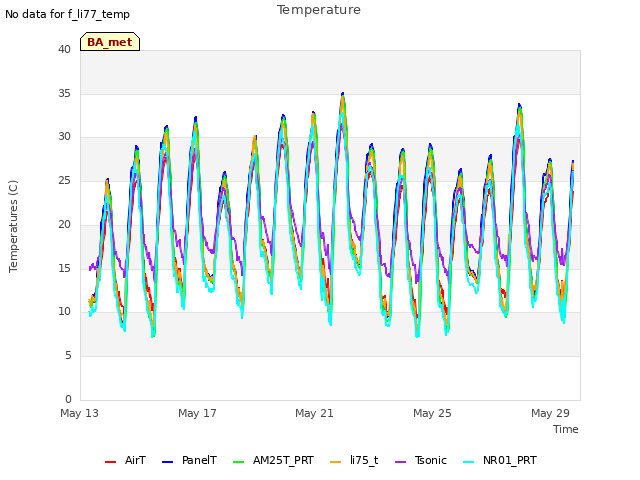Click the 30 y-axis tick label
640x480 pixels.
64,137
